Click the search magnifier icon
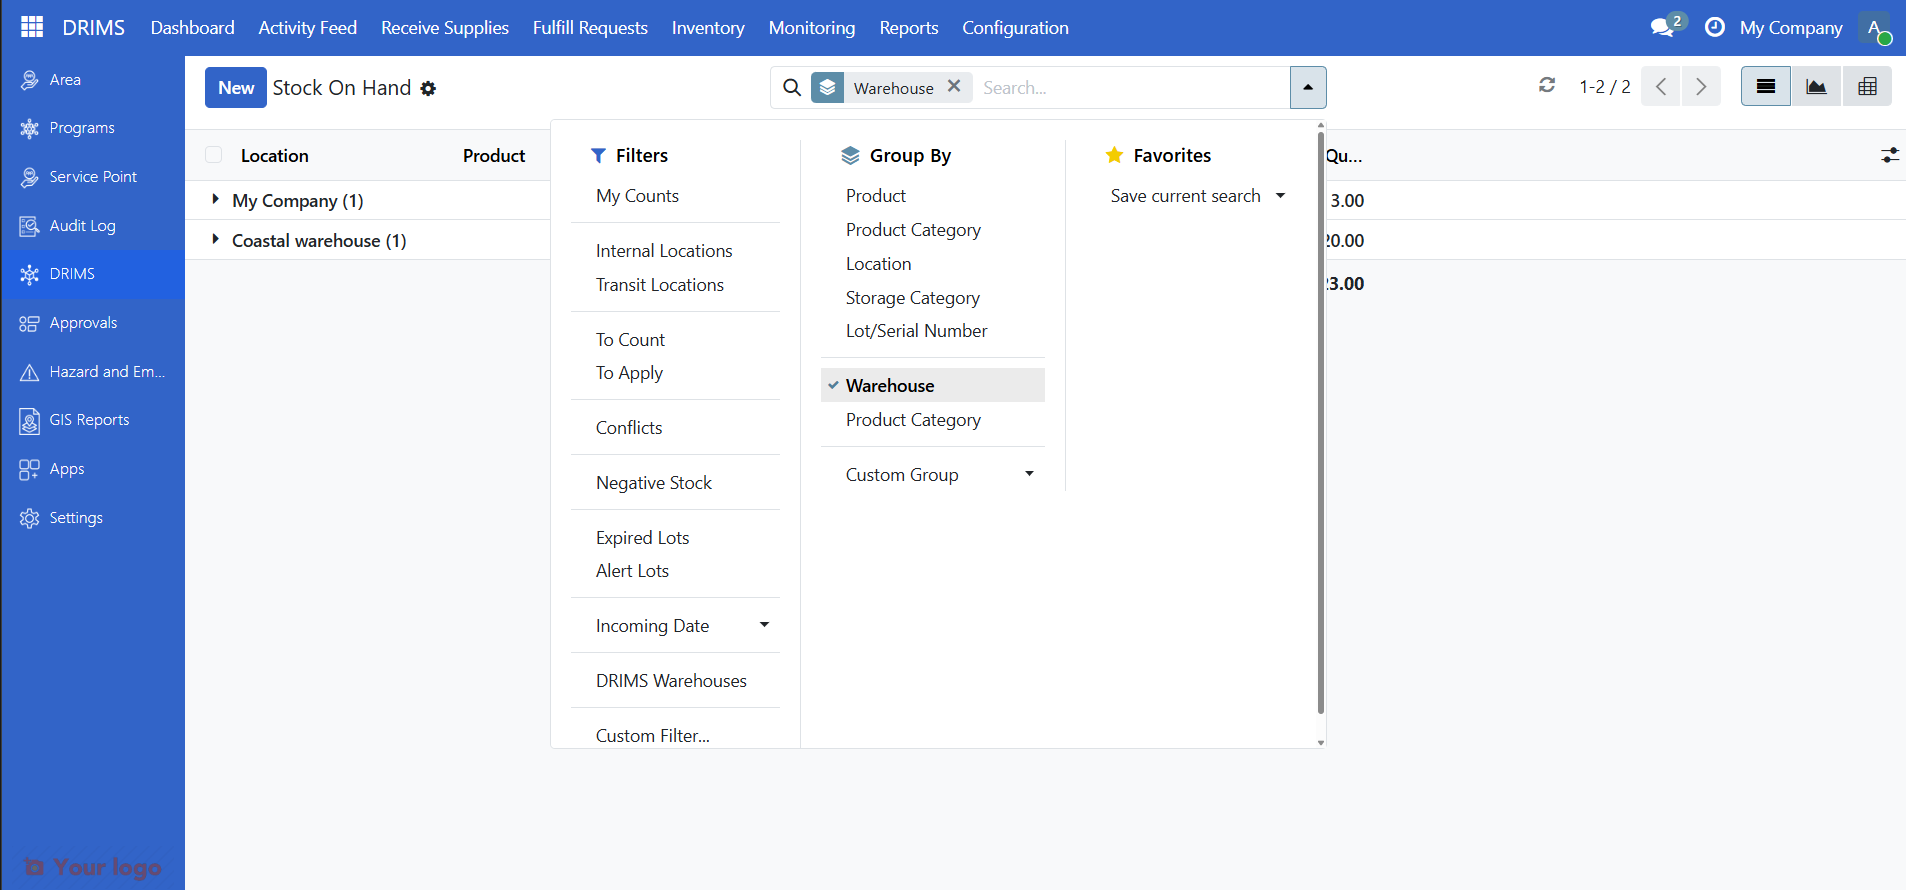 point(792,87)
